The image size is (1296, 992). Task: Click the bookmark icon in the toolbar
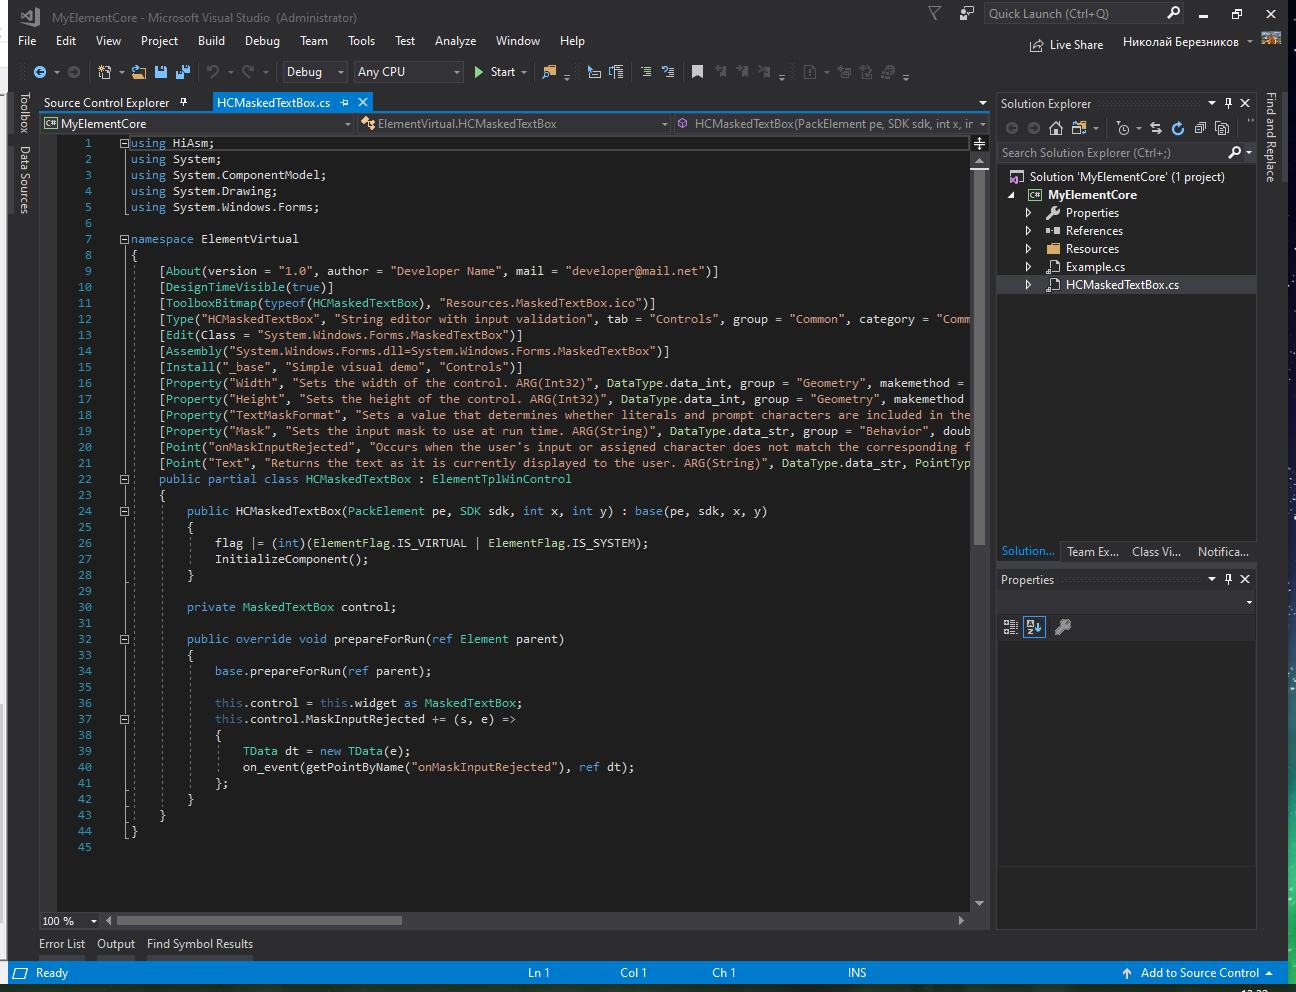click(x=697, y=72)
